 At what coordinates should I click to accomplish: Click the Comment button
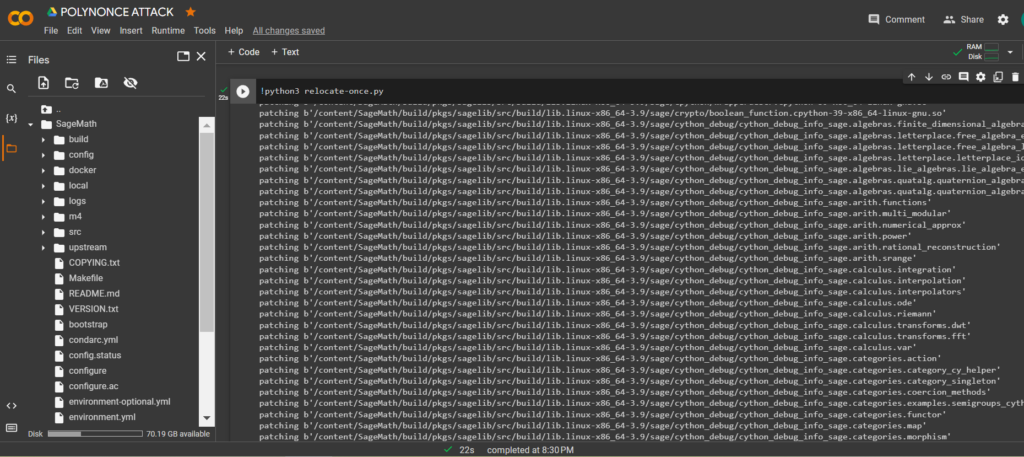(896, 20)
